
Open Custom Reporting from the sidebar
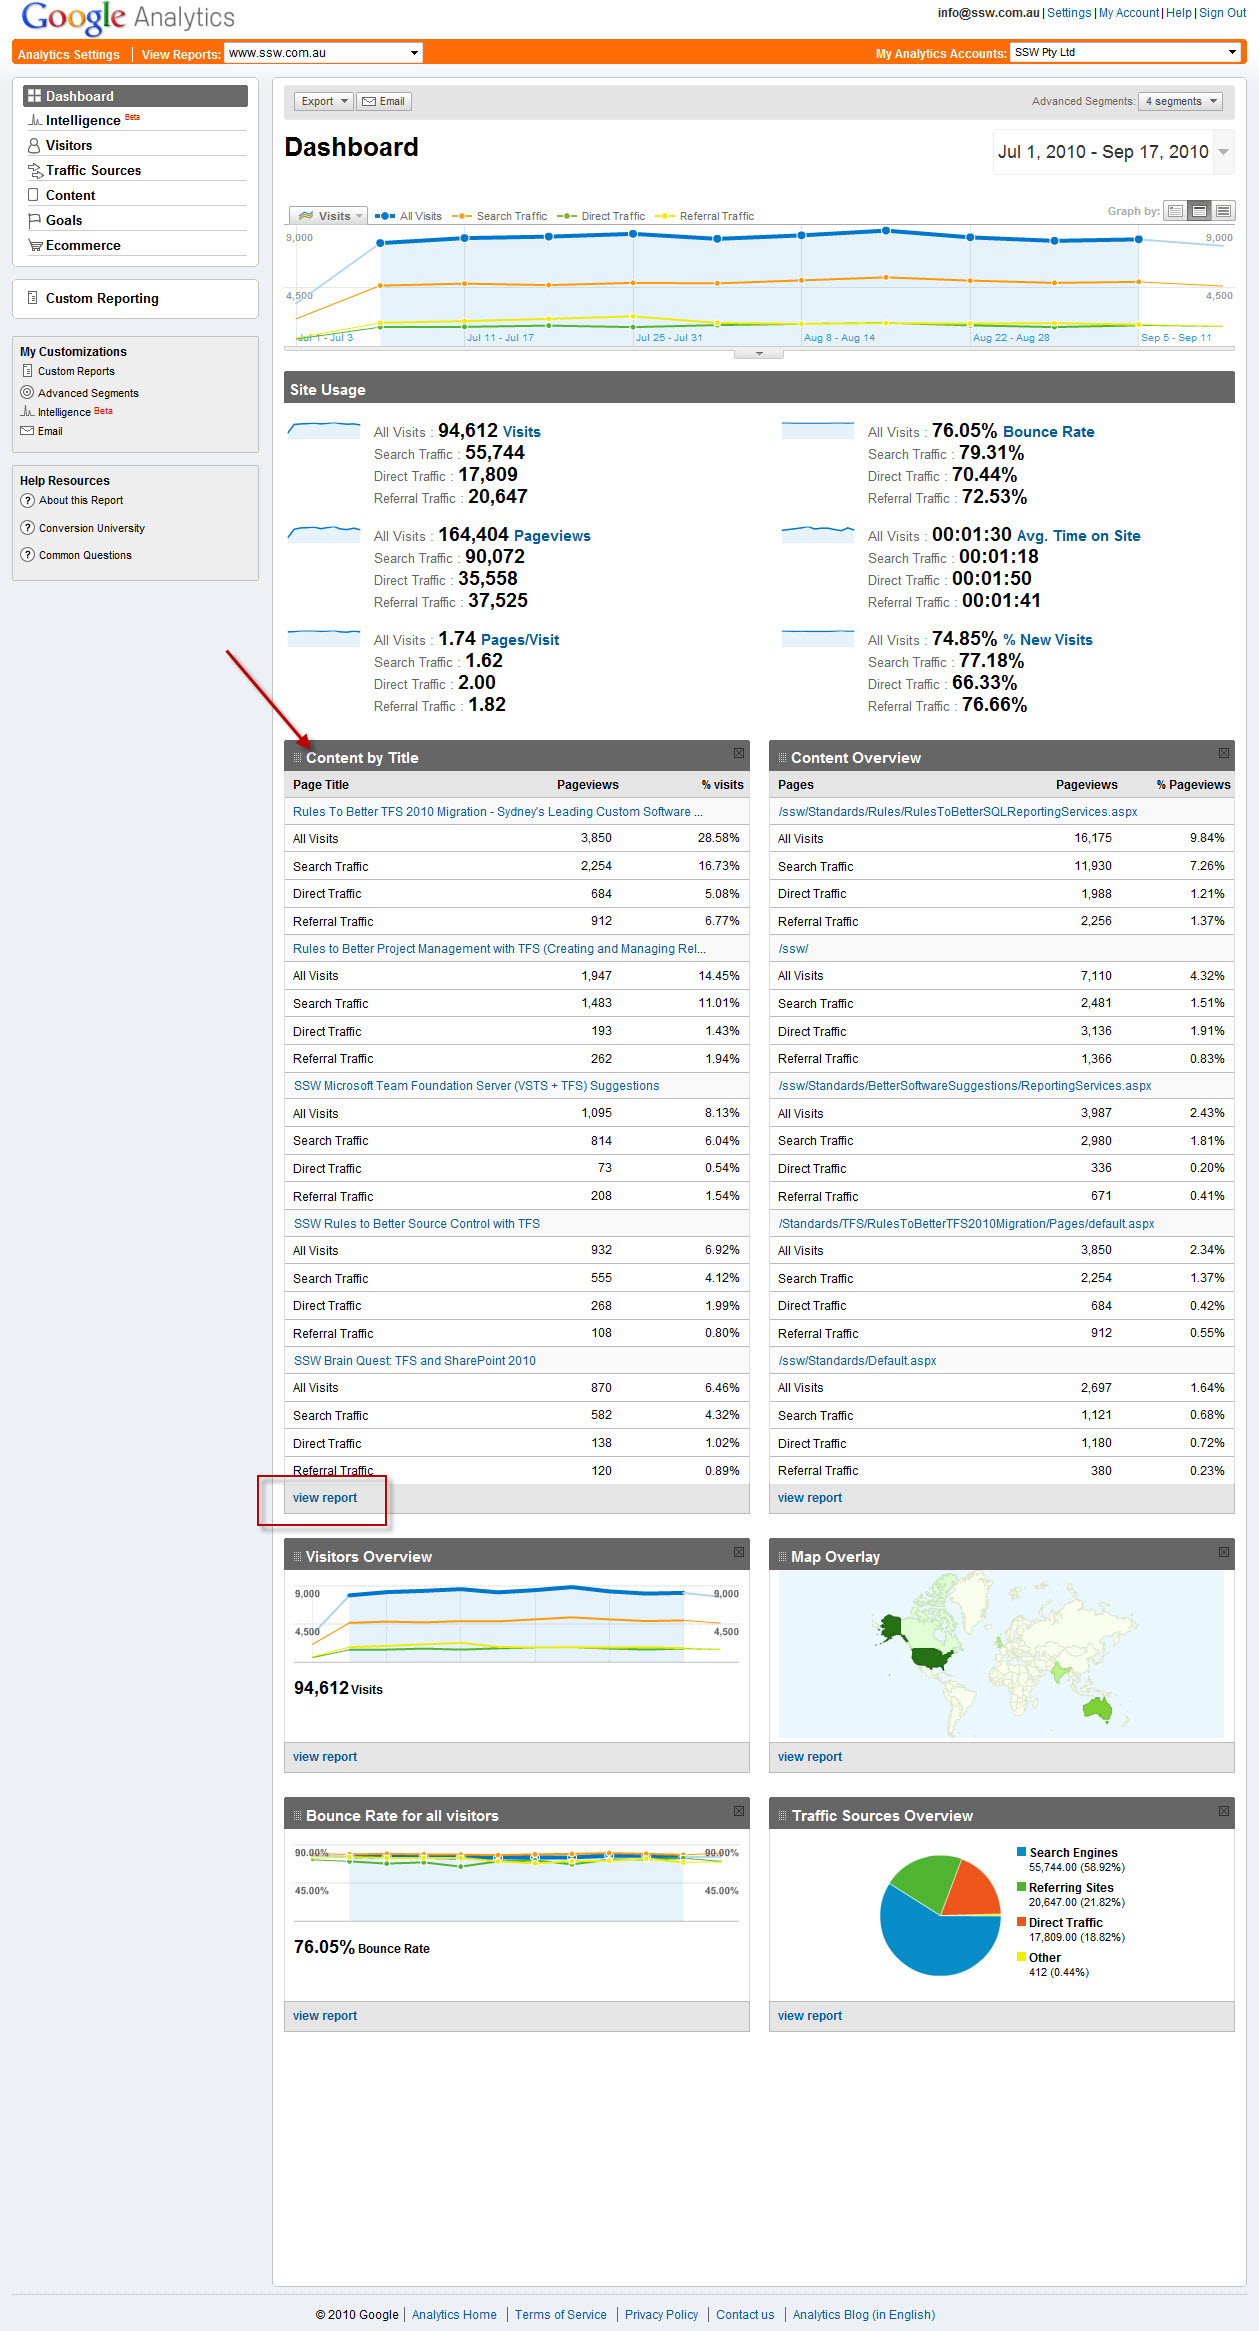coord(101,299)
